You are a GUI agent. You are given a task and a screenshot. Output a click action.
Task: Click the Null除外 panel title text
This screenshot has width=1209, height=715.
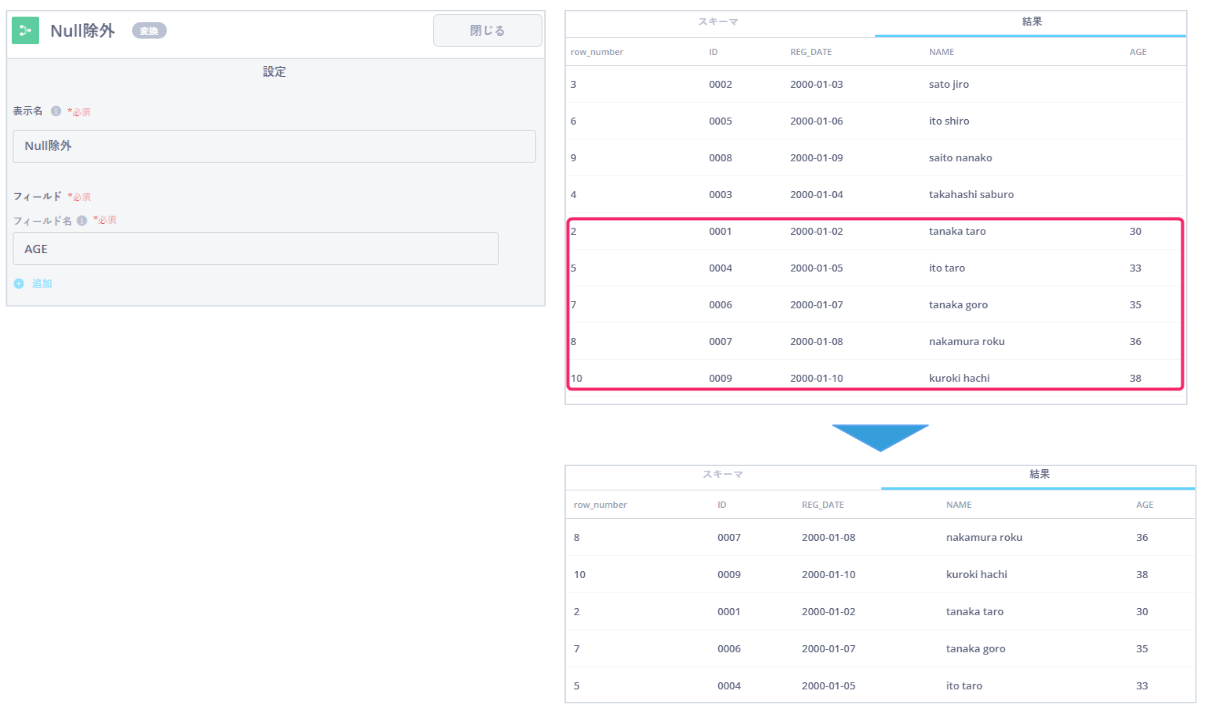[83, 31]
